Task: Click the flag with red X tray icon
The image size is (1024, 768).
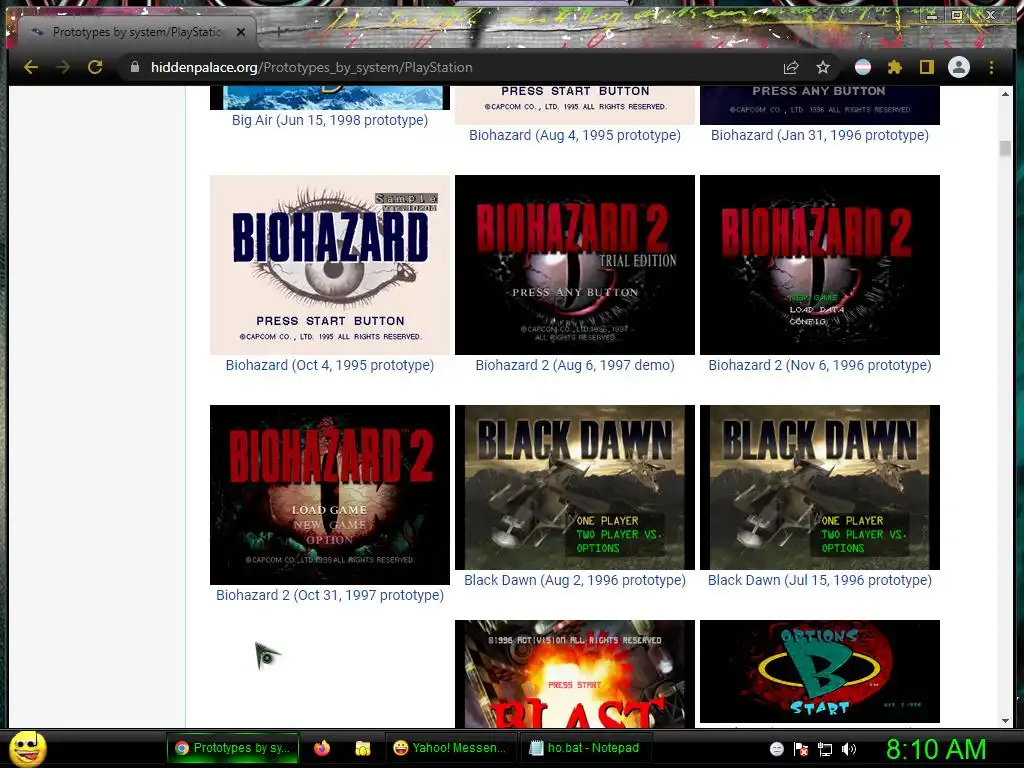Action: click(x=801, y=749)
